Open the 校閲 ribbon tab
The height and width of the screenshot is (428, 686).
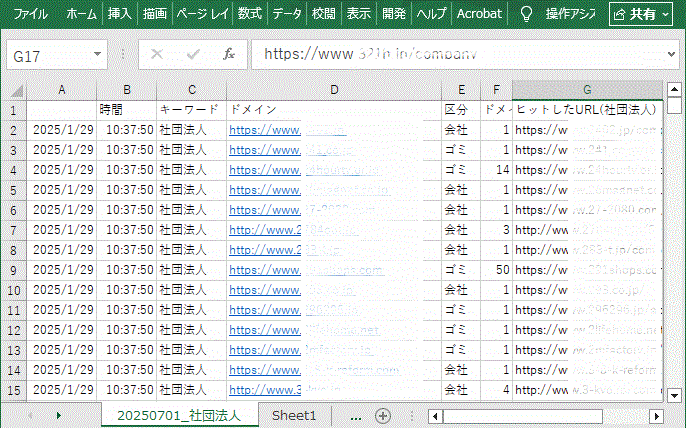323,14
